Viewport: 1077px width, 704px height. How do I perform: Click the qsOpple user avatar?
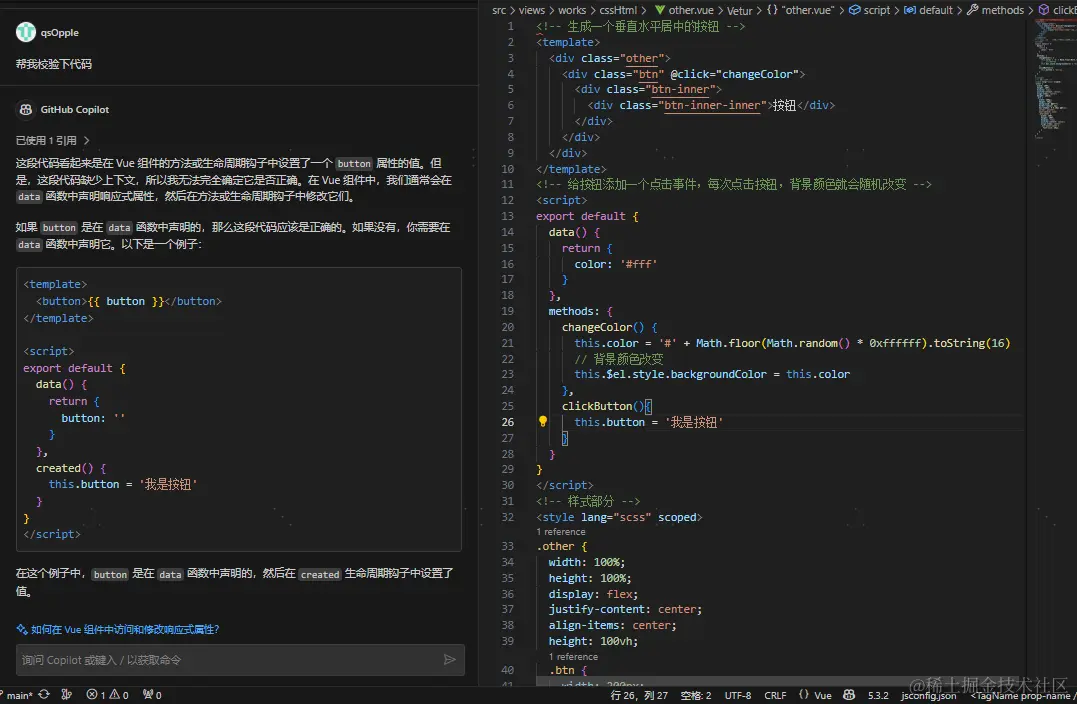tap(25, 32)
